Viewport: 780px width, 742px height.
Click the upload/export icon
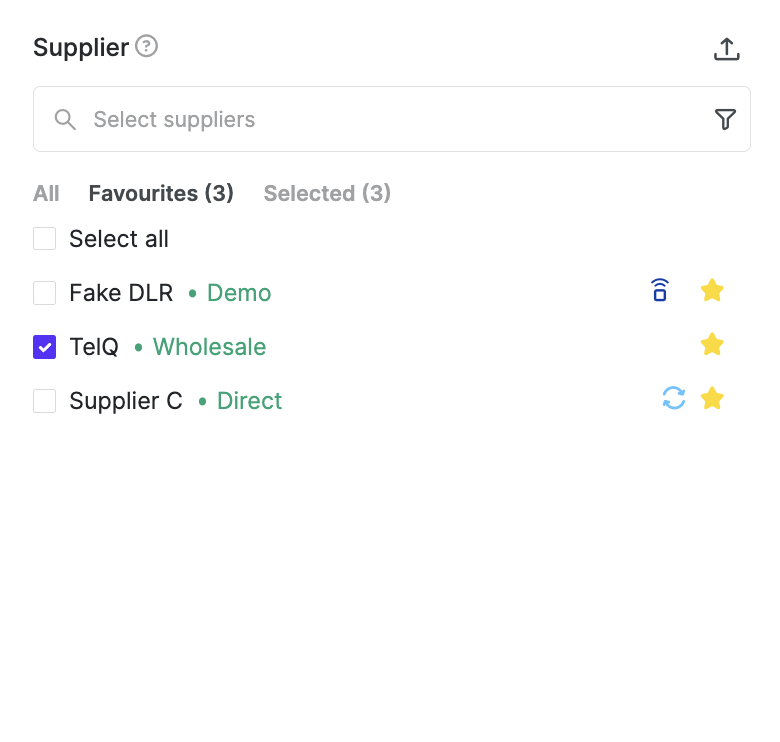(x=726, y=49)
